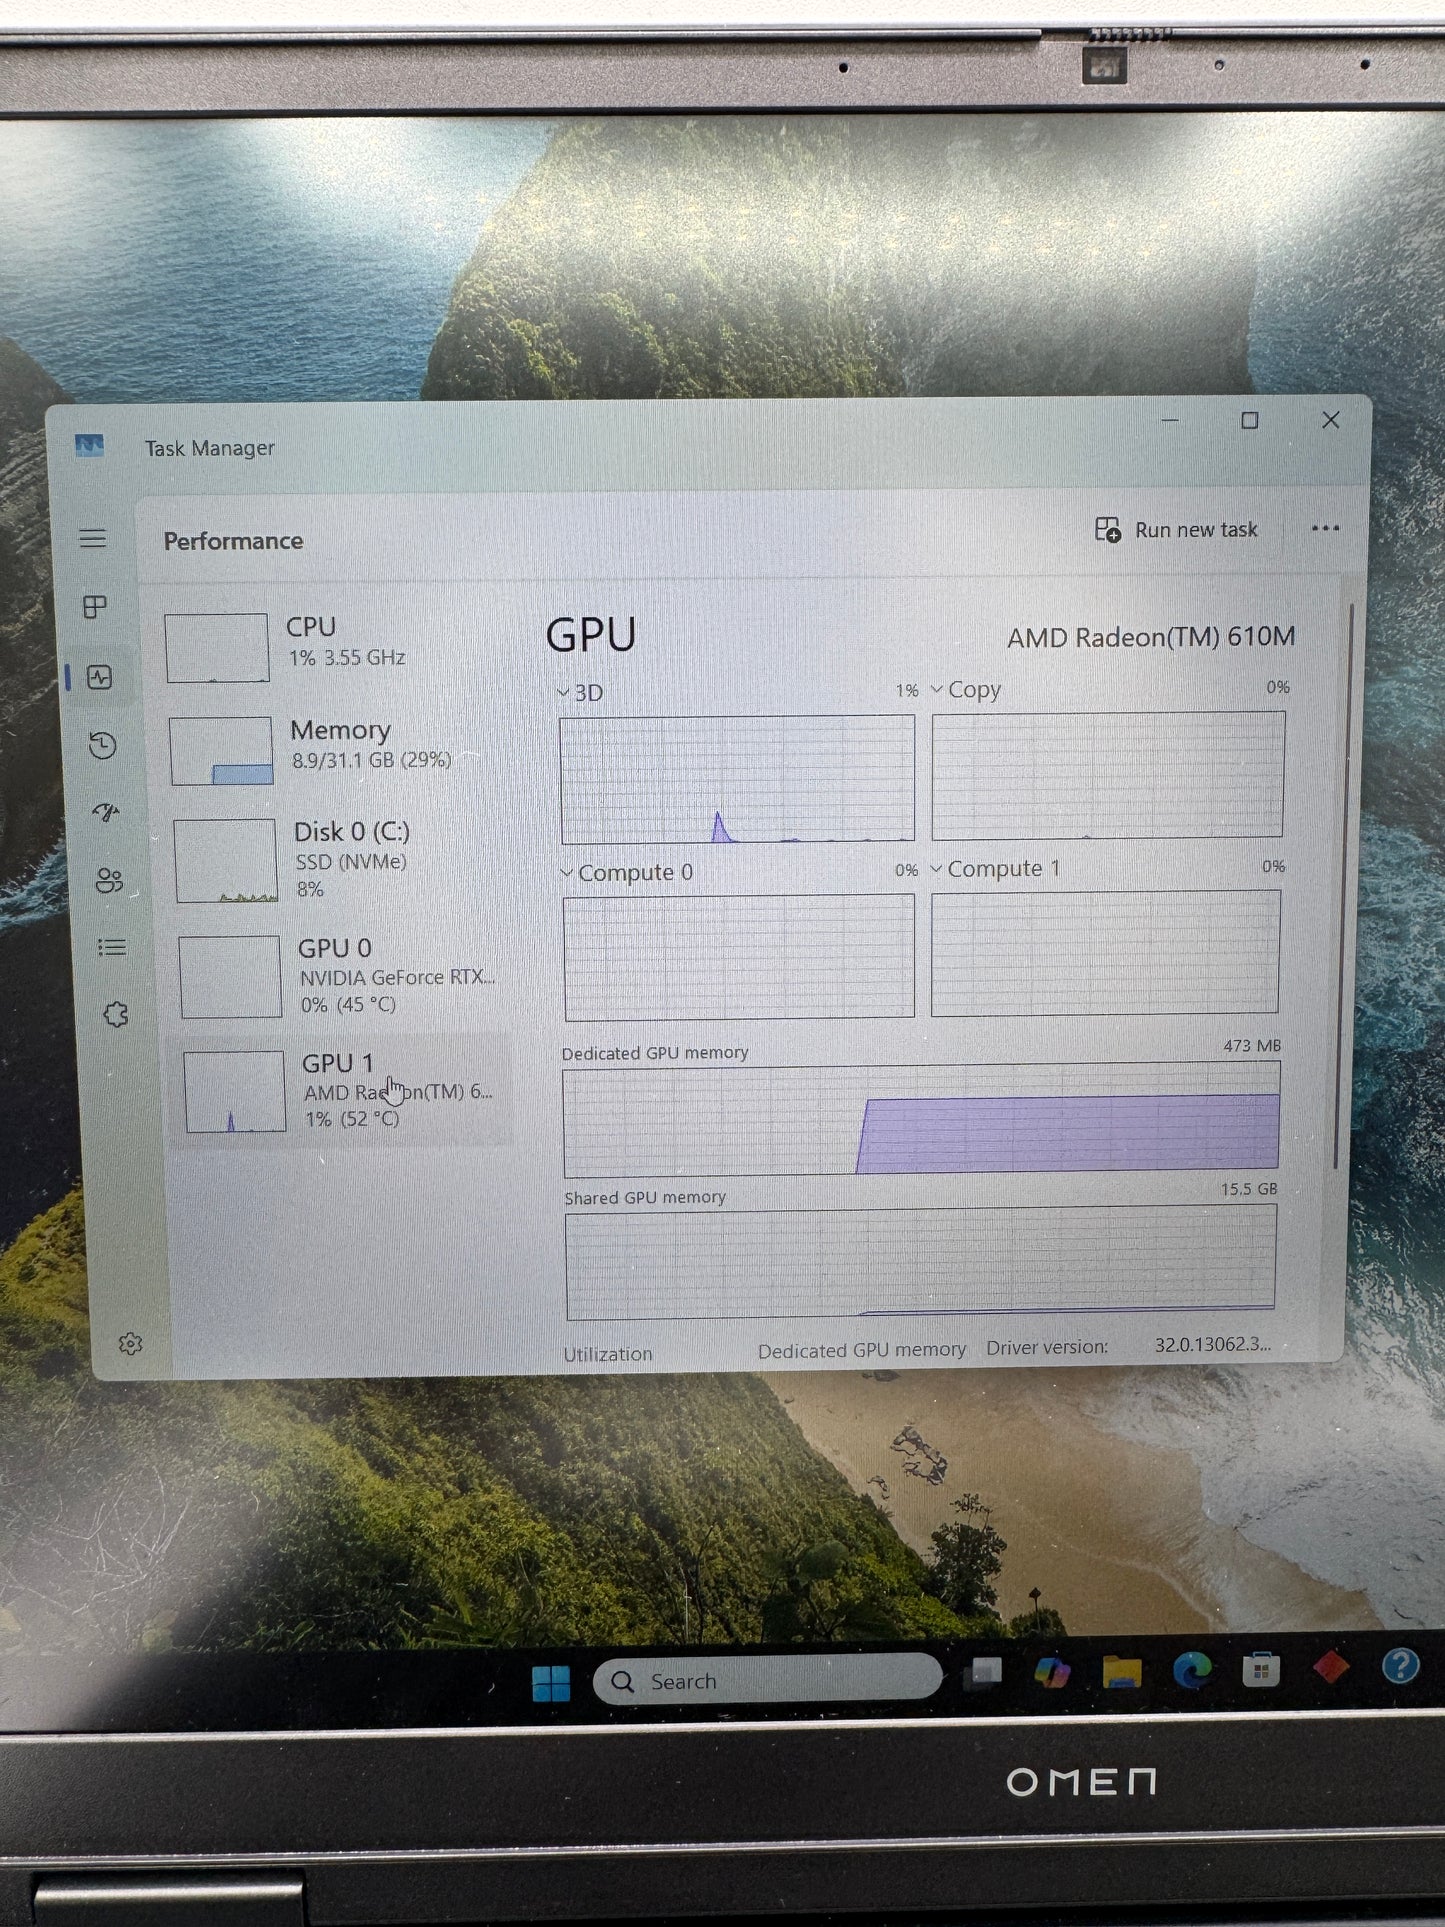Image resolution: width=1445 pixels, height=1927 pixels.
Task: Click the AMD Radeon(TM) 610M title text
Action: coord(1151,637)
